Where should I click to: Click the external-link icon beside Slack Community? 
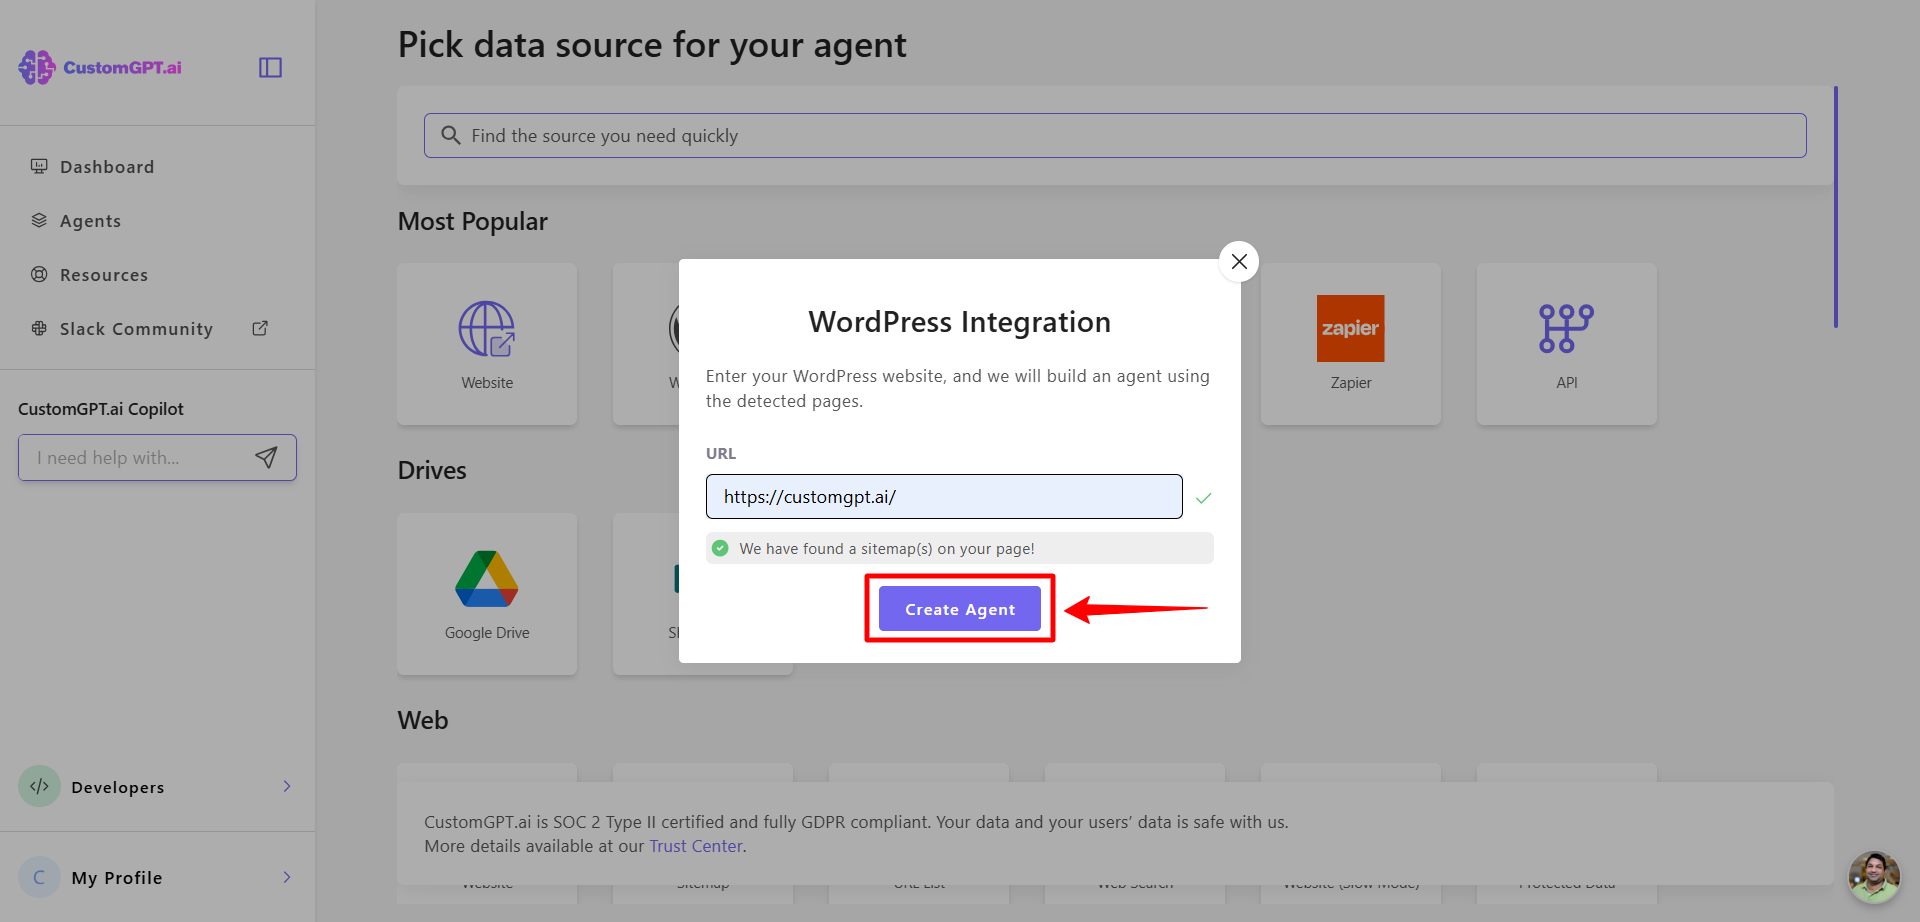pyautogui.click(x=260, y=328)
